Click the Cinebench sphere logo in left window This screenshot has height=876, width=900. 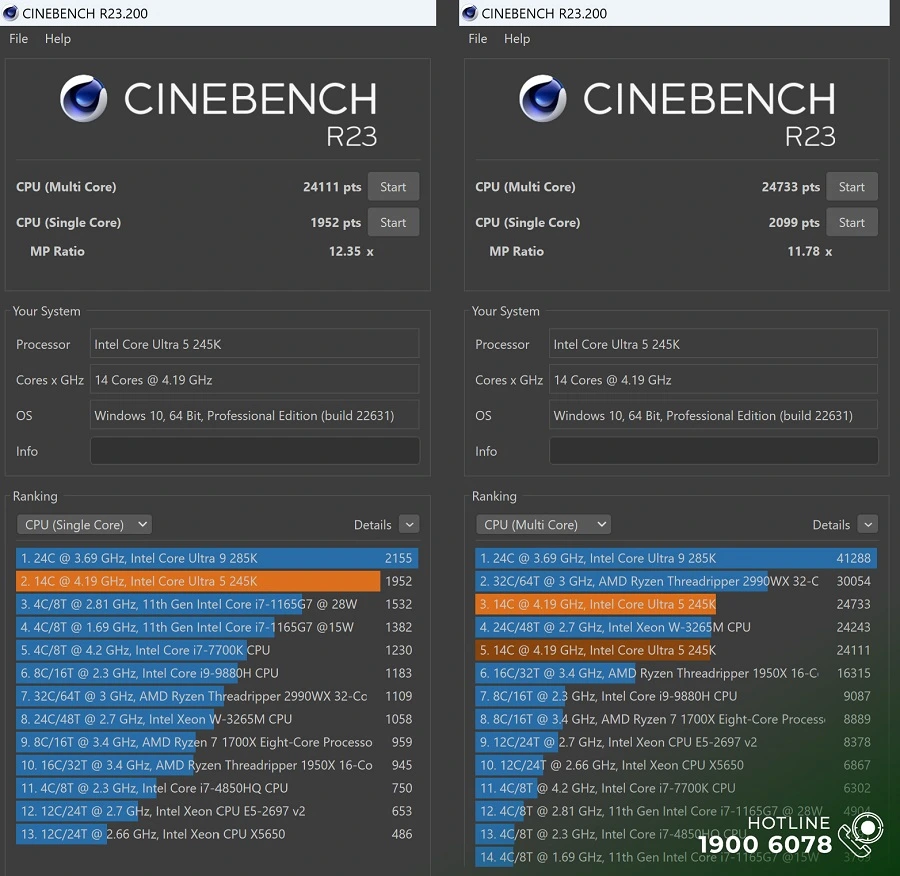(84, 98)
